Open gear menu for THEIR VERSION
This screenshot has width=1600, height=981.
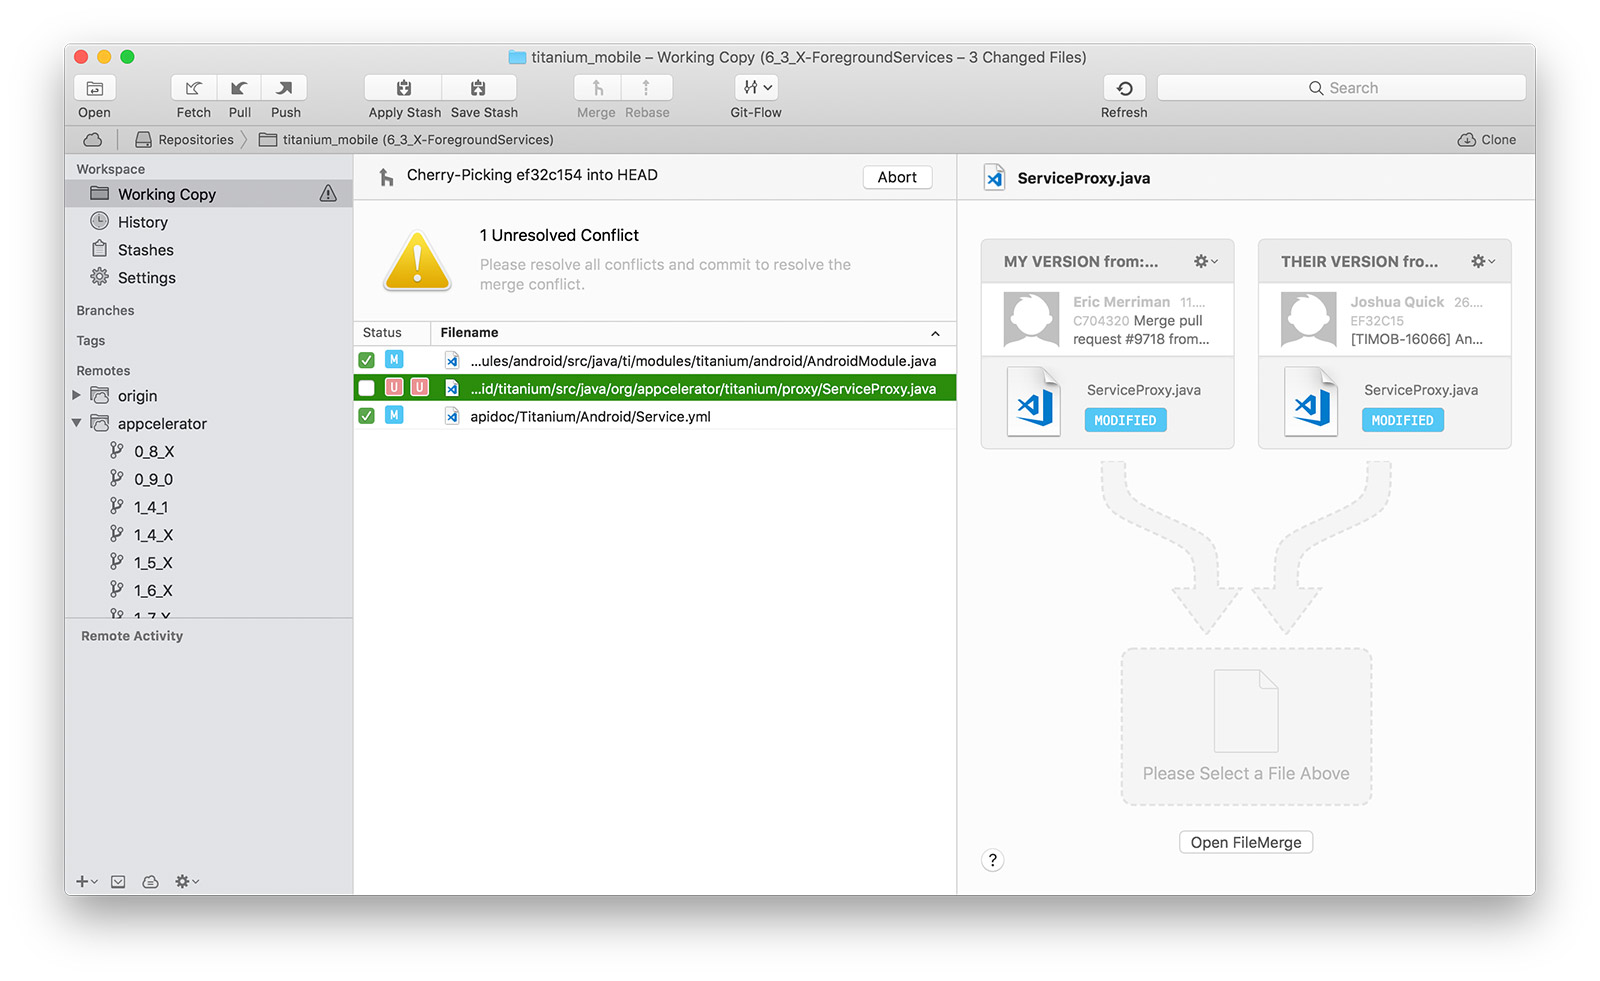pyautogui.click(x=1482, y=262)
